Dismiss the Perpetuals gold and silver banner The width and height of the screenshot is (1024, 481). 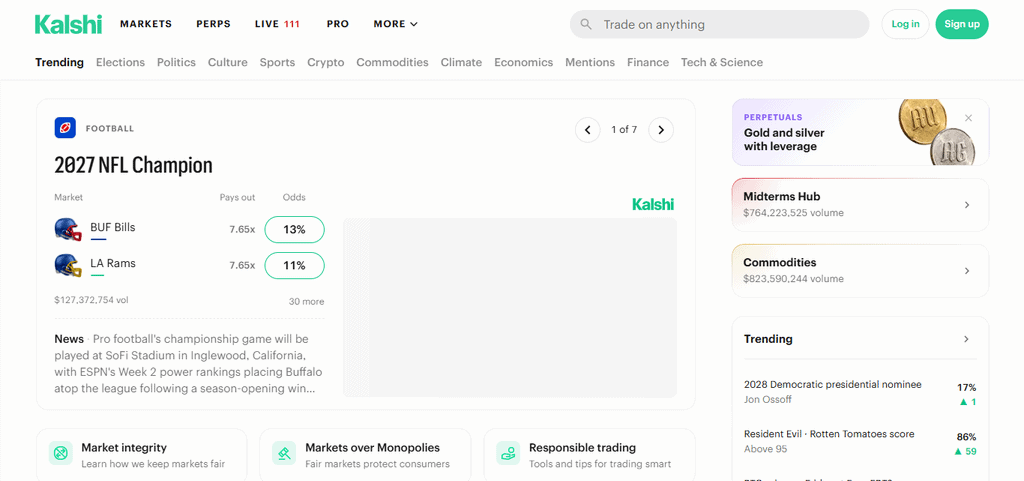(968, 118)
